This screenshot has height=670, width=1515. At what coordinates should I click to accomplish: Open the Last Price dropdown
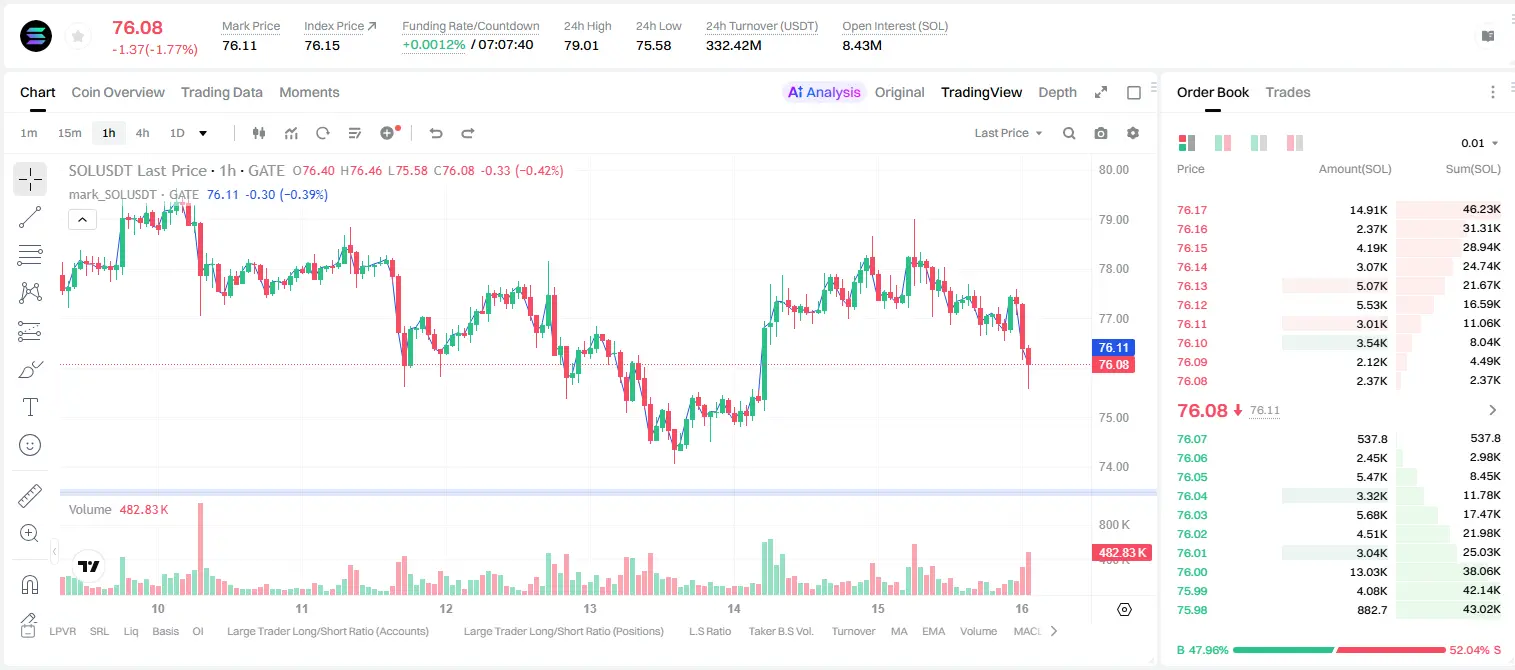click(x=1008, y=133)
